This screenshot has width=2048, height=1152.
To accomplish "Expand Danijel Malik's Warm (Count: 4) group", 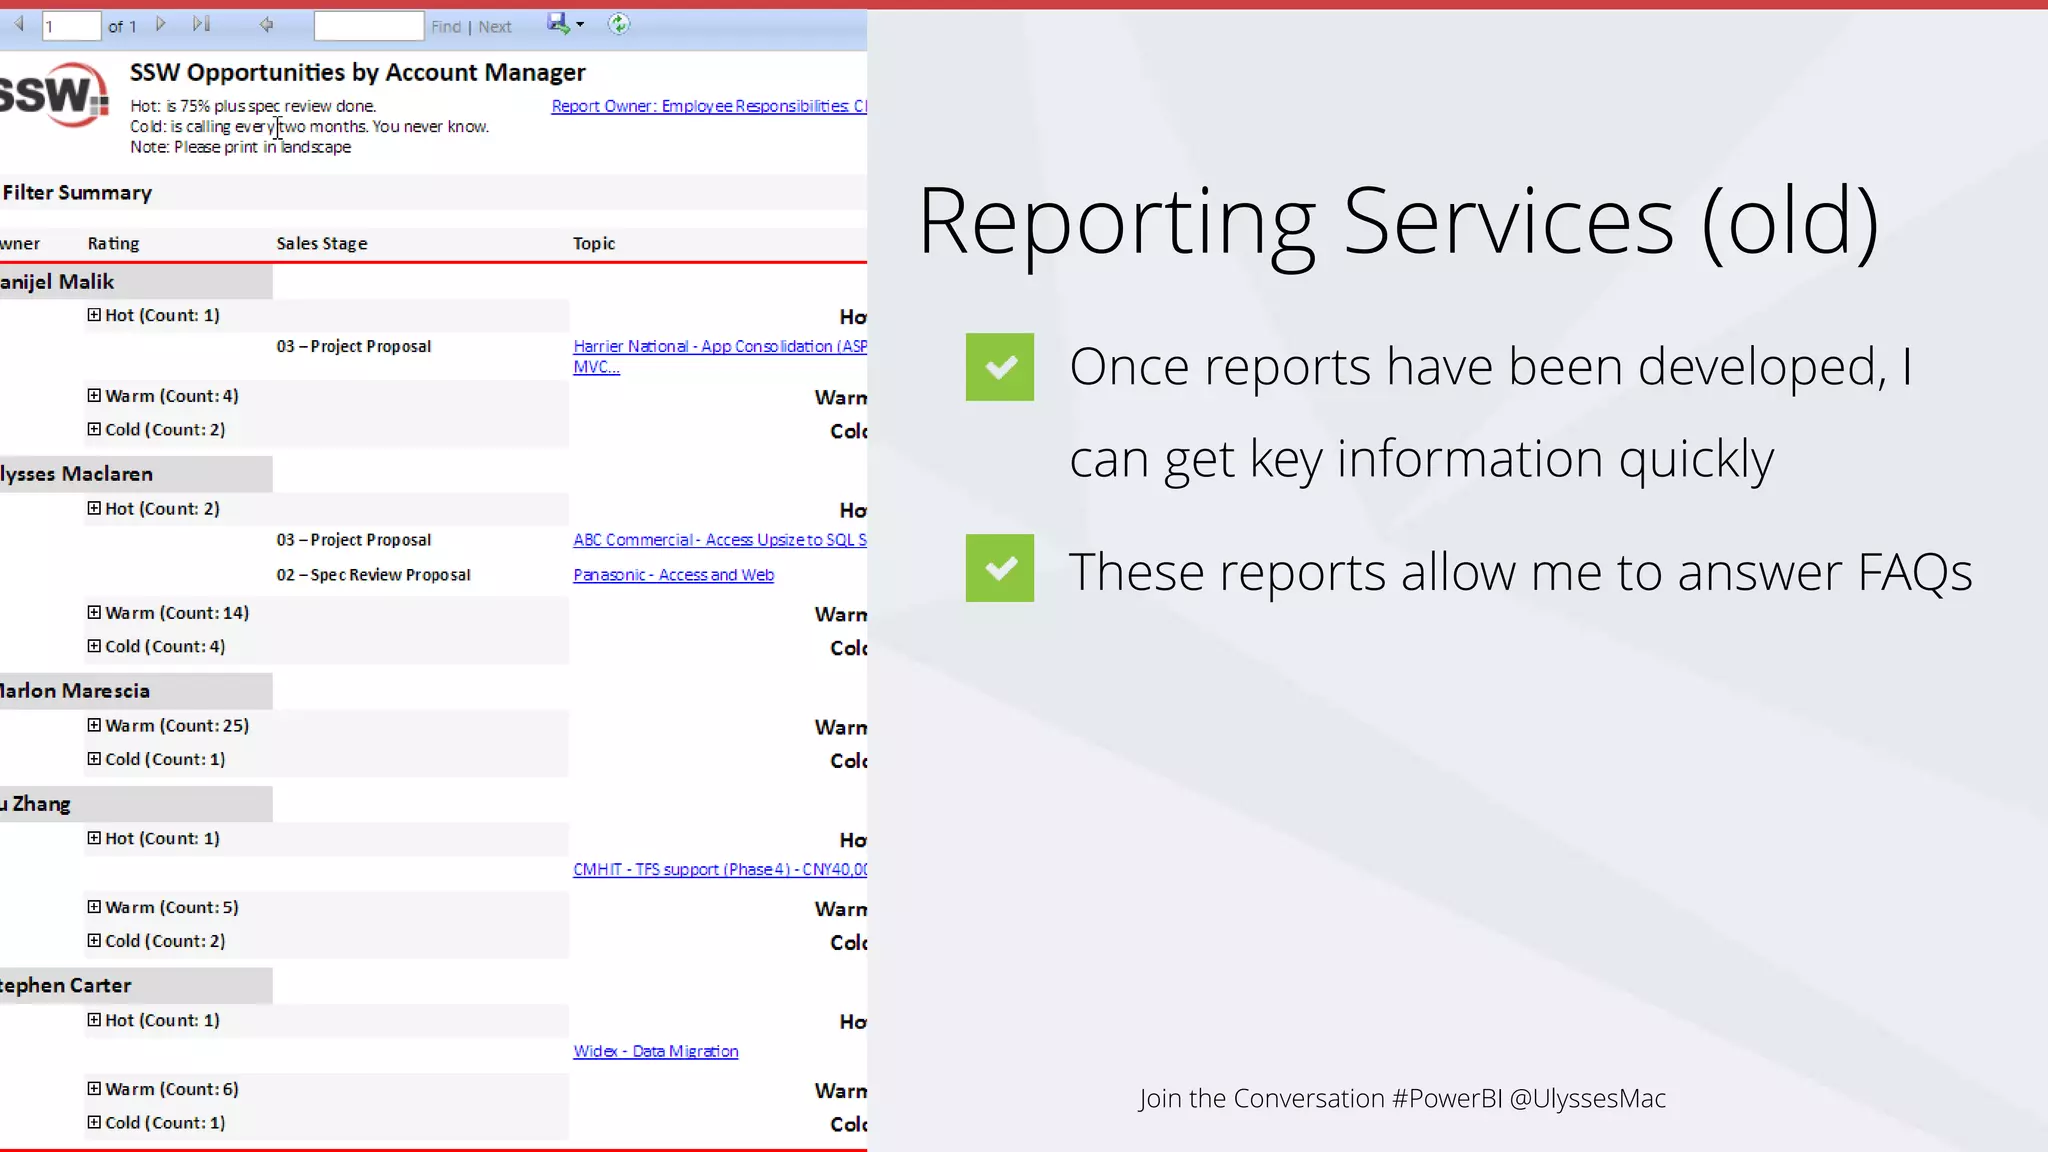I will click(94, 396).
